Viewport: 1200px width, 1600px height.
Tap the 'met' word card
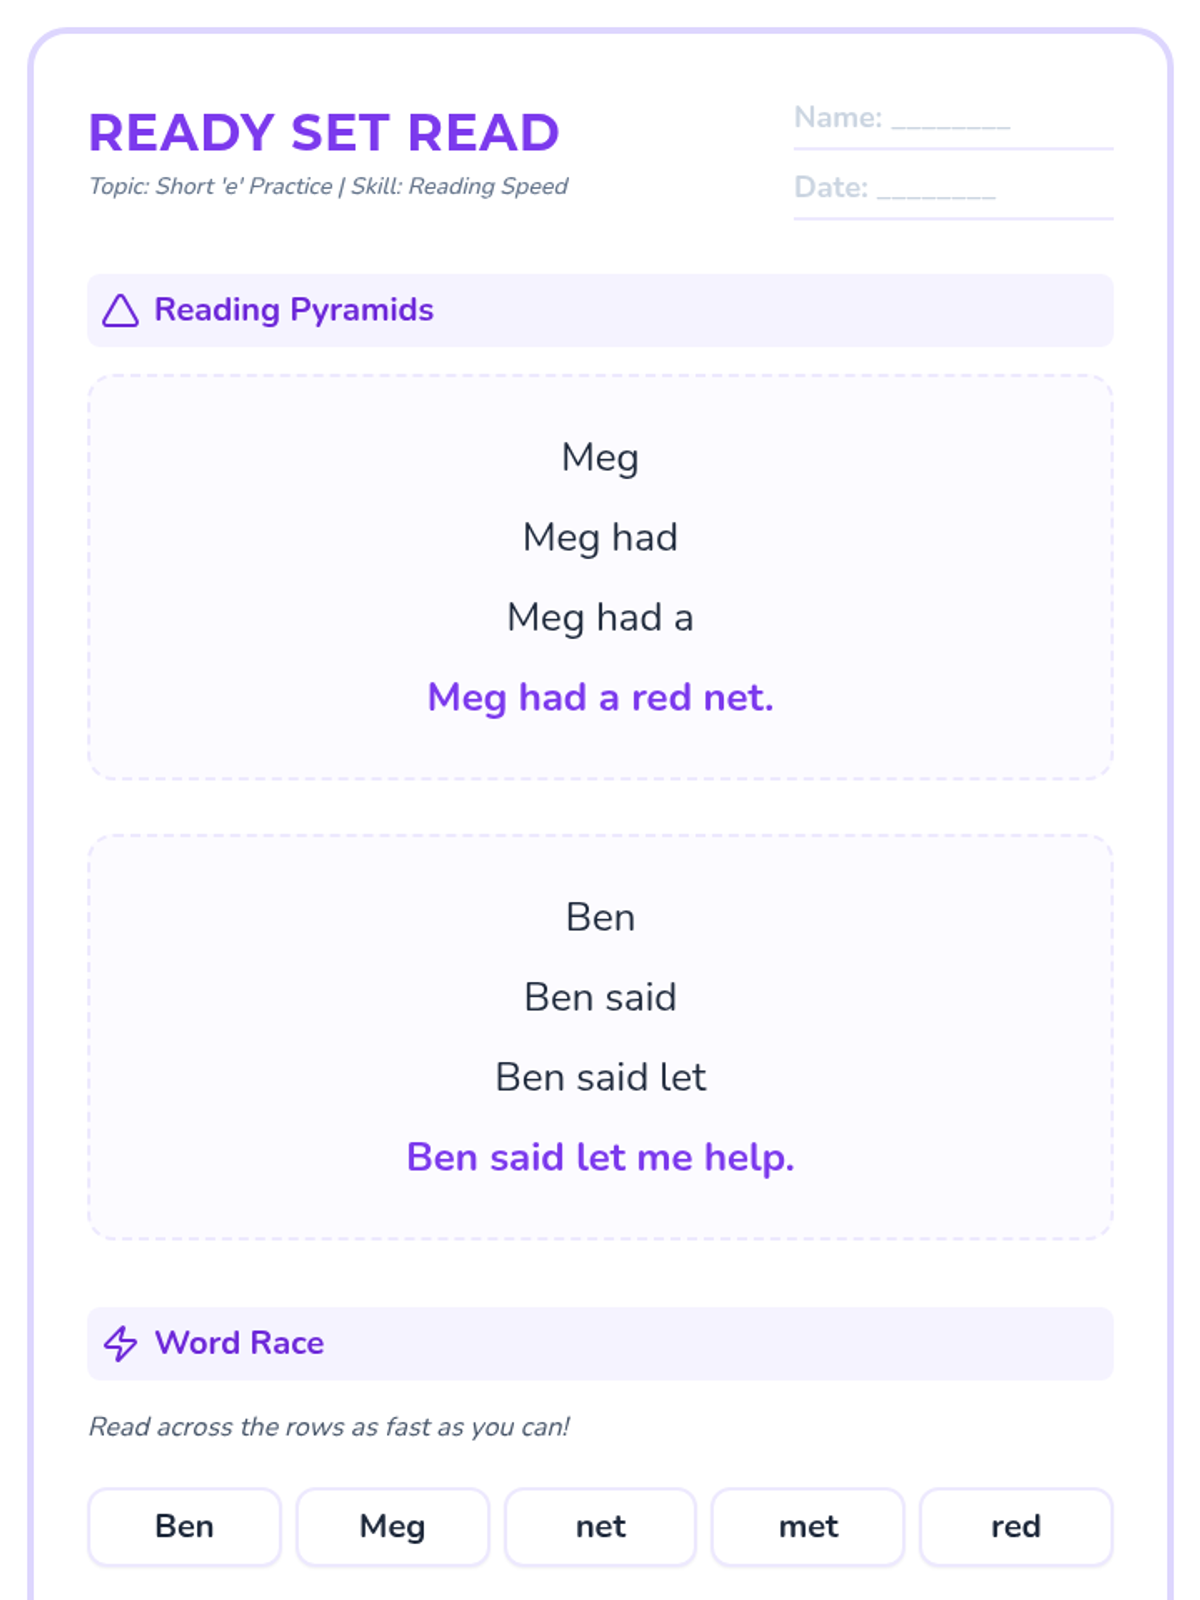[x=808, y=1527]
